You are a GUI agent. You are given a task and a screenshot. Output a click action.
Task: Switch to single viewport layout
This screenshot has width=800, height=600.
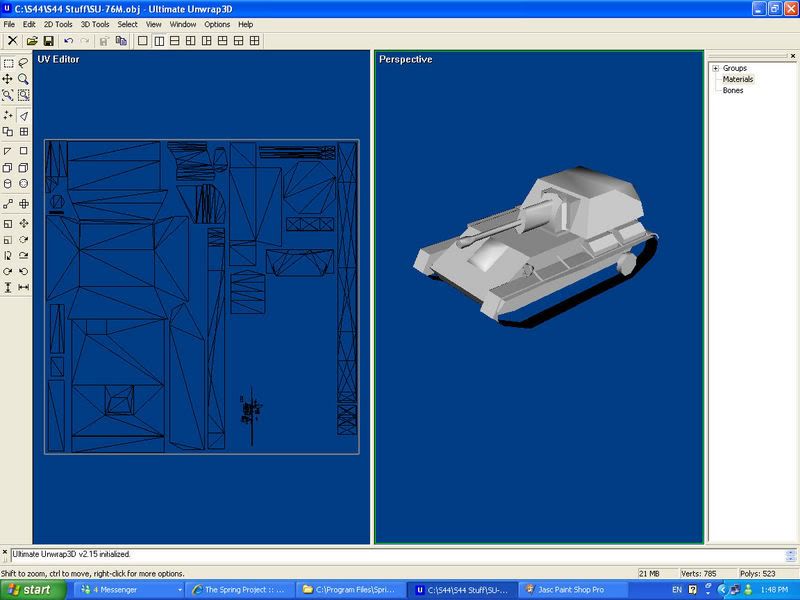click(143, 41)
